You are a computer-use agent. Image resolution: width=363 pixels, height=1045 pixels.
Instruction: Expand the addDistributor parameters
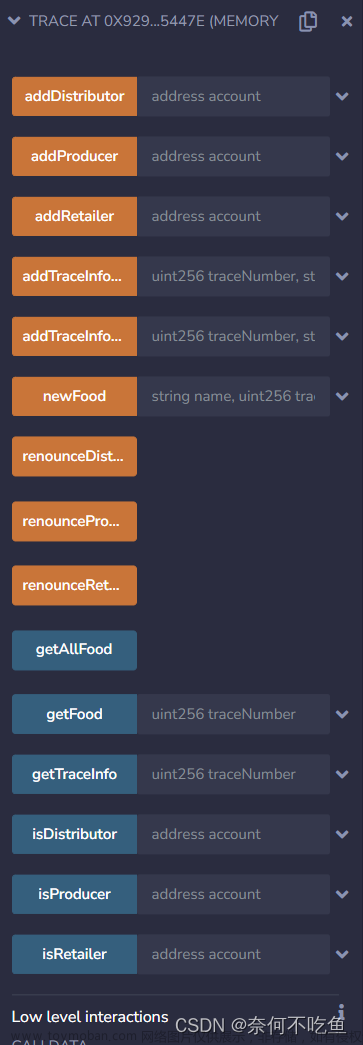point(342,96)
